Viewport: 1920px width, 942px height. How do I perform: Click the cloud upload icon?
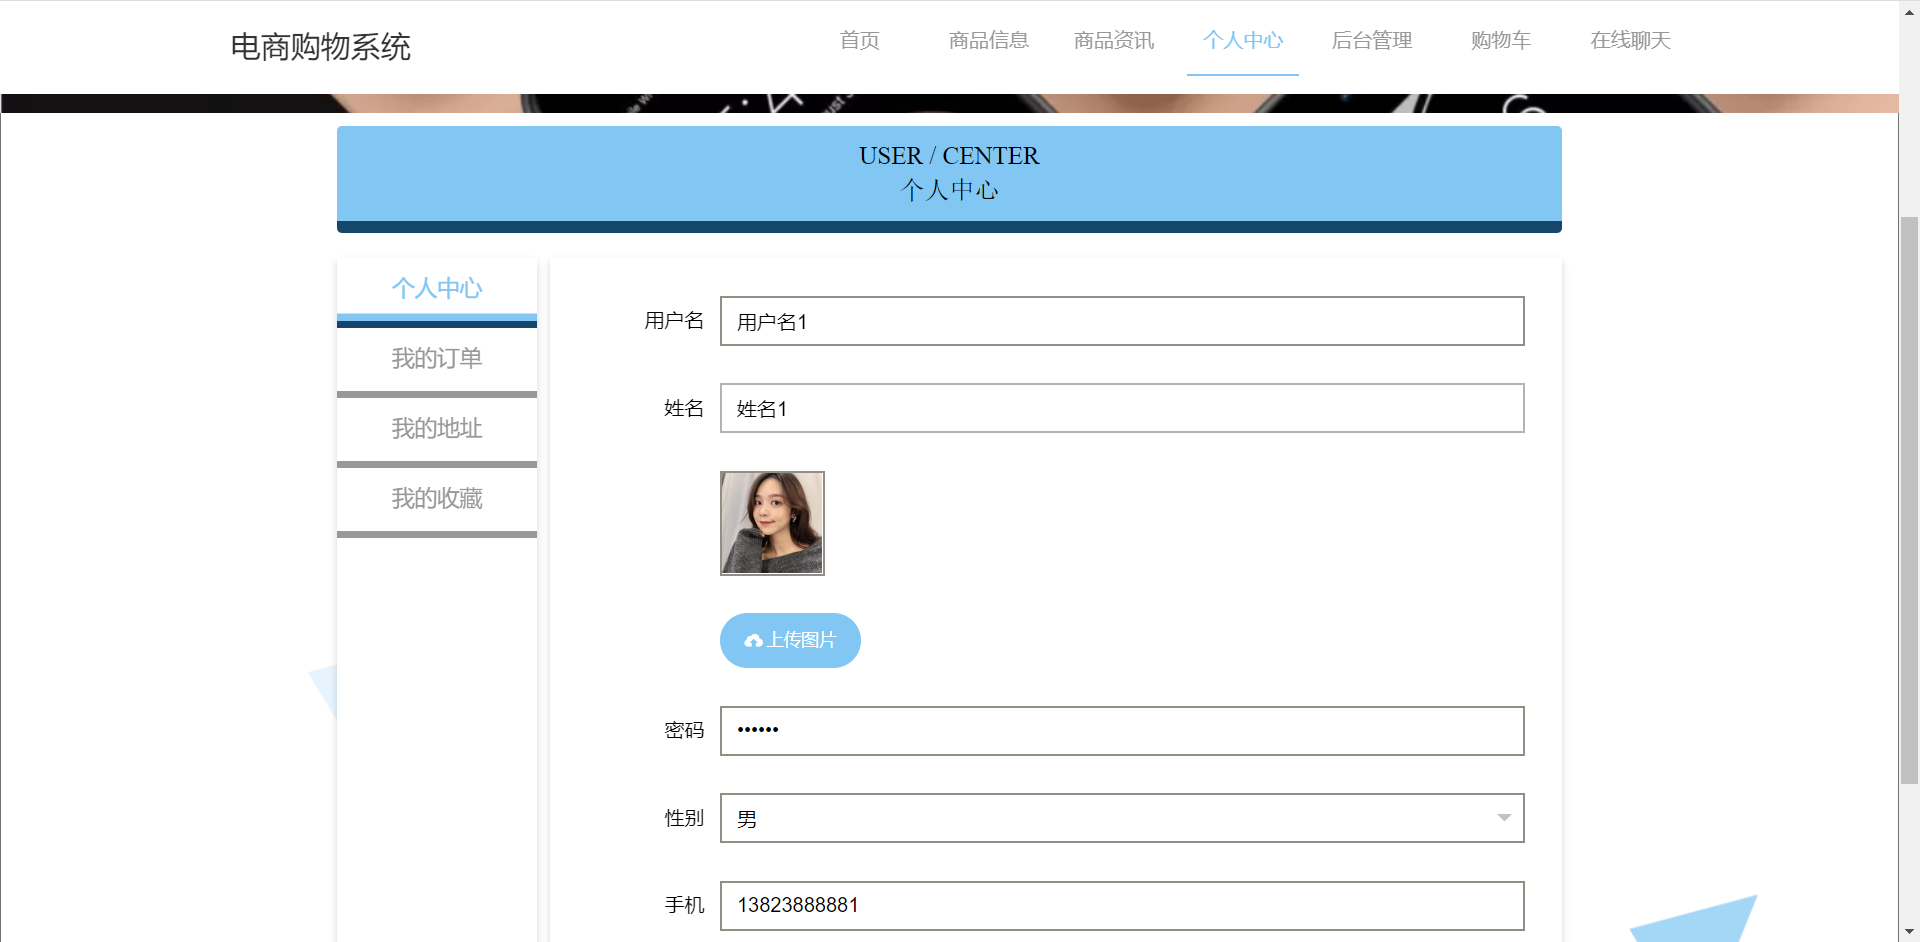753,641
